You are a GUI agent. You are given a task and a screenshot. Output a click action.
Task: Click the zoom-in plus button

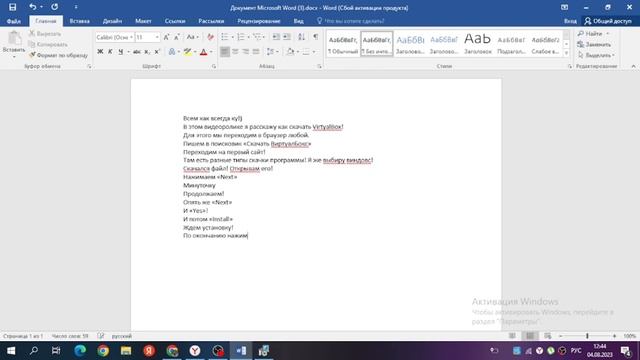tap(614, 336)
